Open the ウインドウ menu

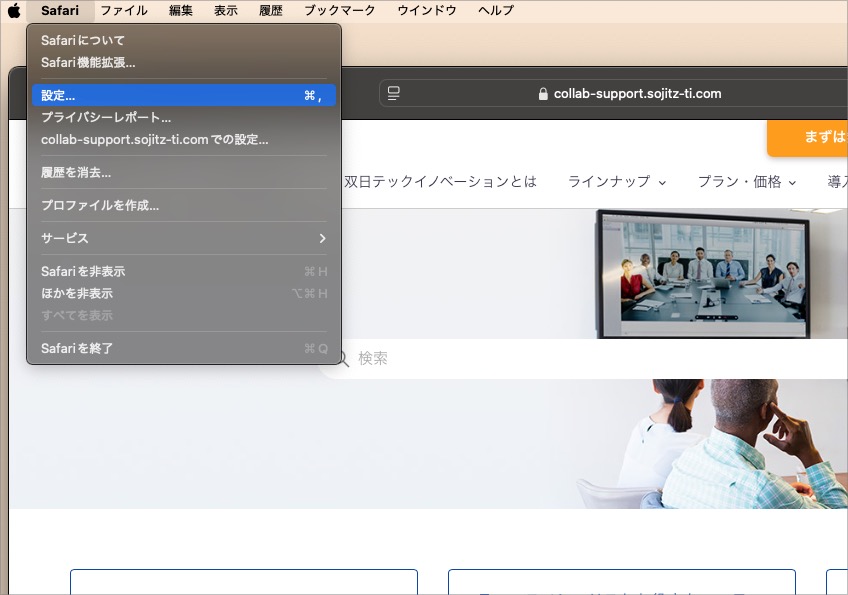(x=426, y=10)
